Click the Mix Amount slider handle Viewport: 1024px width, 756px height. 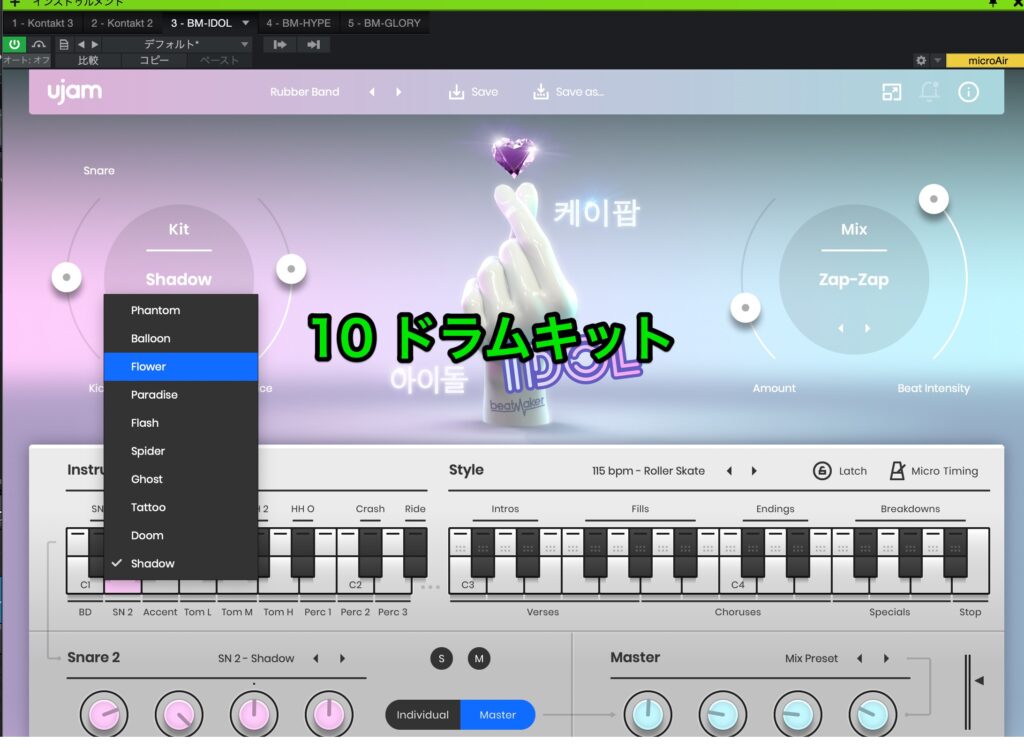(744, 308)
